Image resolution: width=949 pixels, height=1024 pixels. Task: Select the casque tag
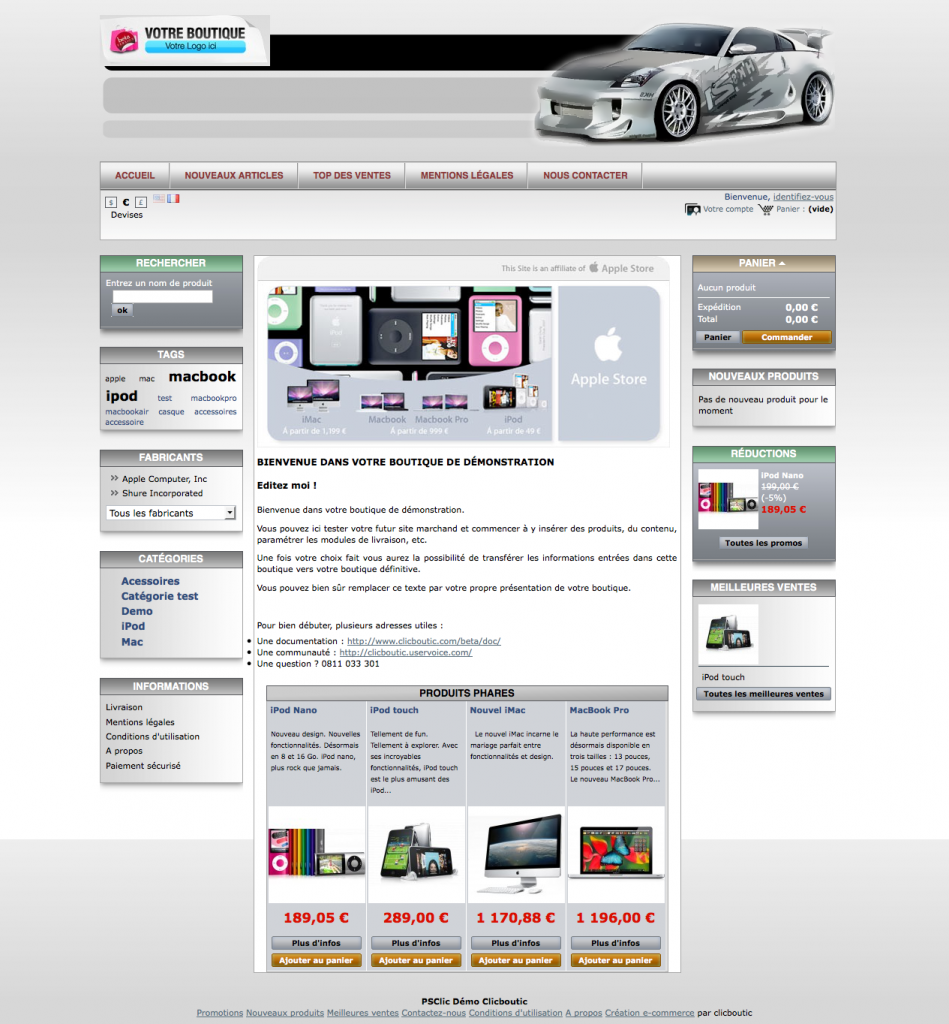coord(171,412)
